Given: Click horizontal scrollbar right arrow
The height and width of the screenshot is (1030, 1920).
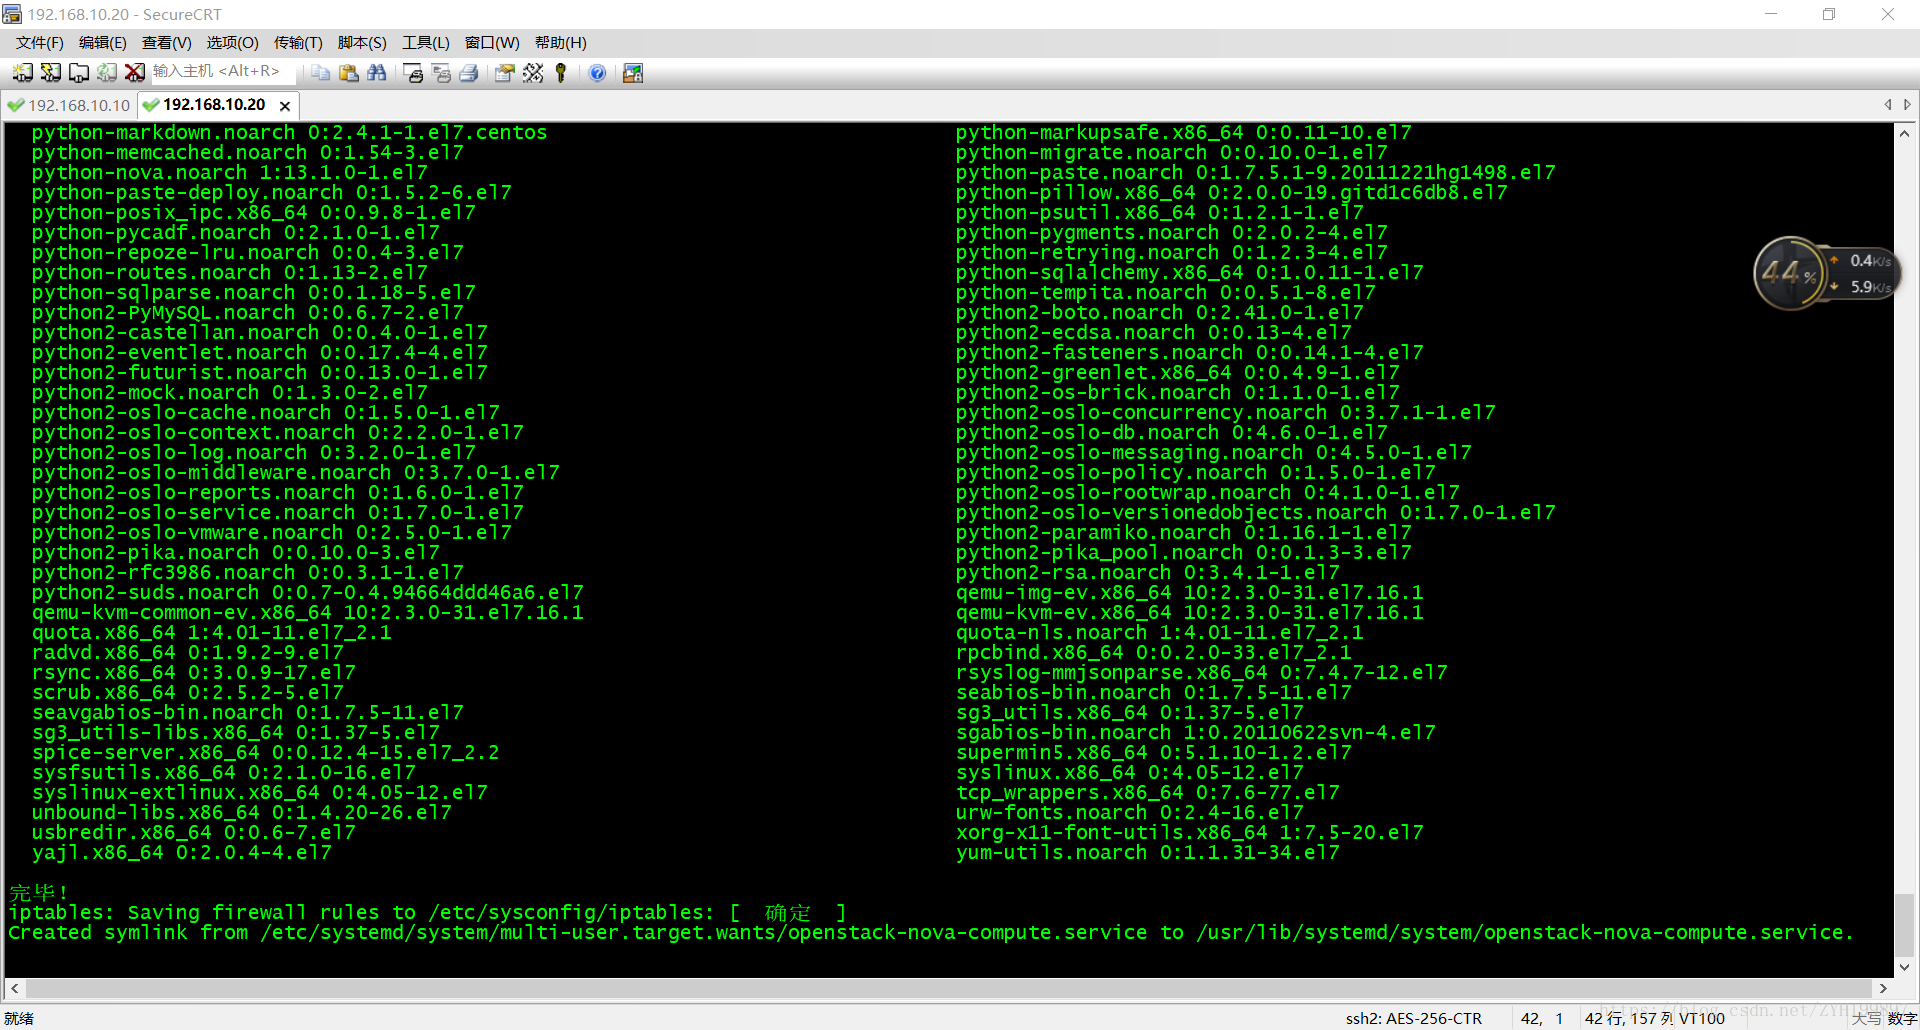Looking at the screenshot, I should (1883, 988).
